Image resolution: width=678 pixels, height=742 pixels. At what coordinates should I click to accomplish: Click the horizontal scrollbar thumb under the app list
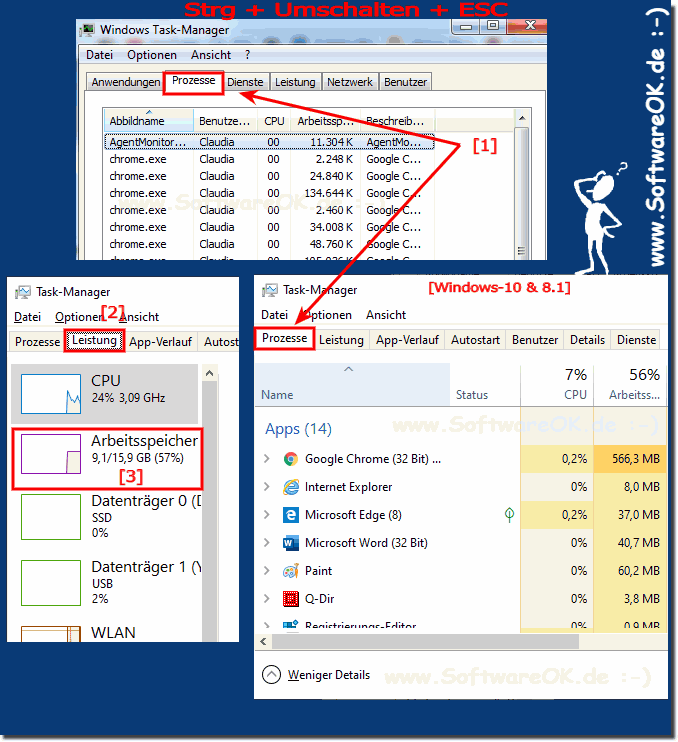click(x=425, y=642)
